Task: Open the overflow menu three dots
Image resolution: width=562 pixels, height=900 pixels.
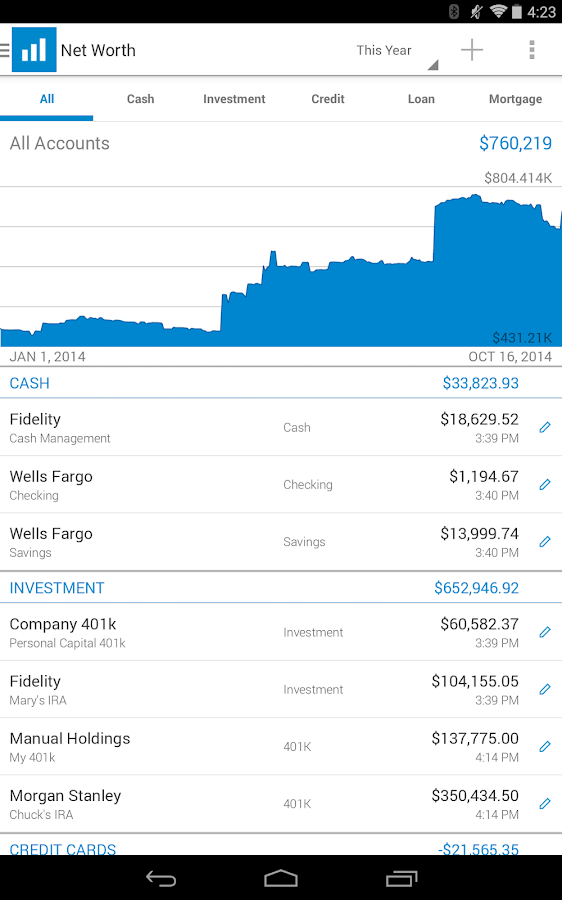Action: 532,50
